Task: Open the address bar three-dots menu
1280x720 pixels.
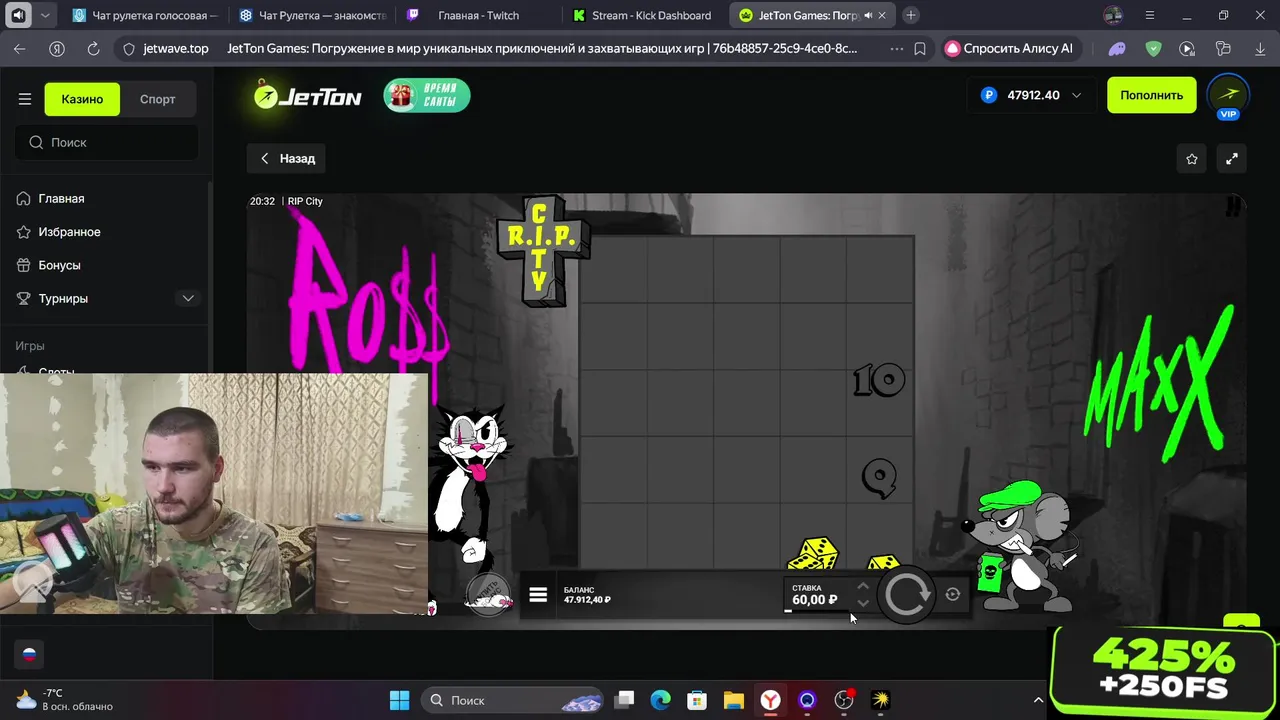Action: click(x=896, y=48)
